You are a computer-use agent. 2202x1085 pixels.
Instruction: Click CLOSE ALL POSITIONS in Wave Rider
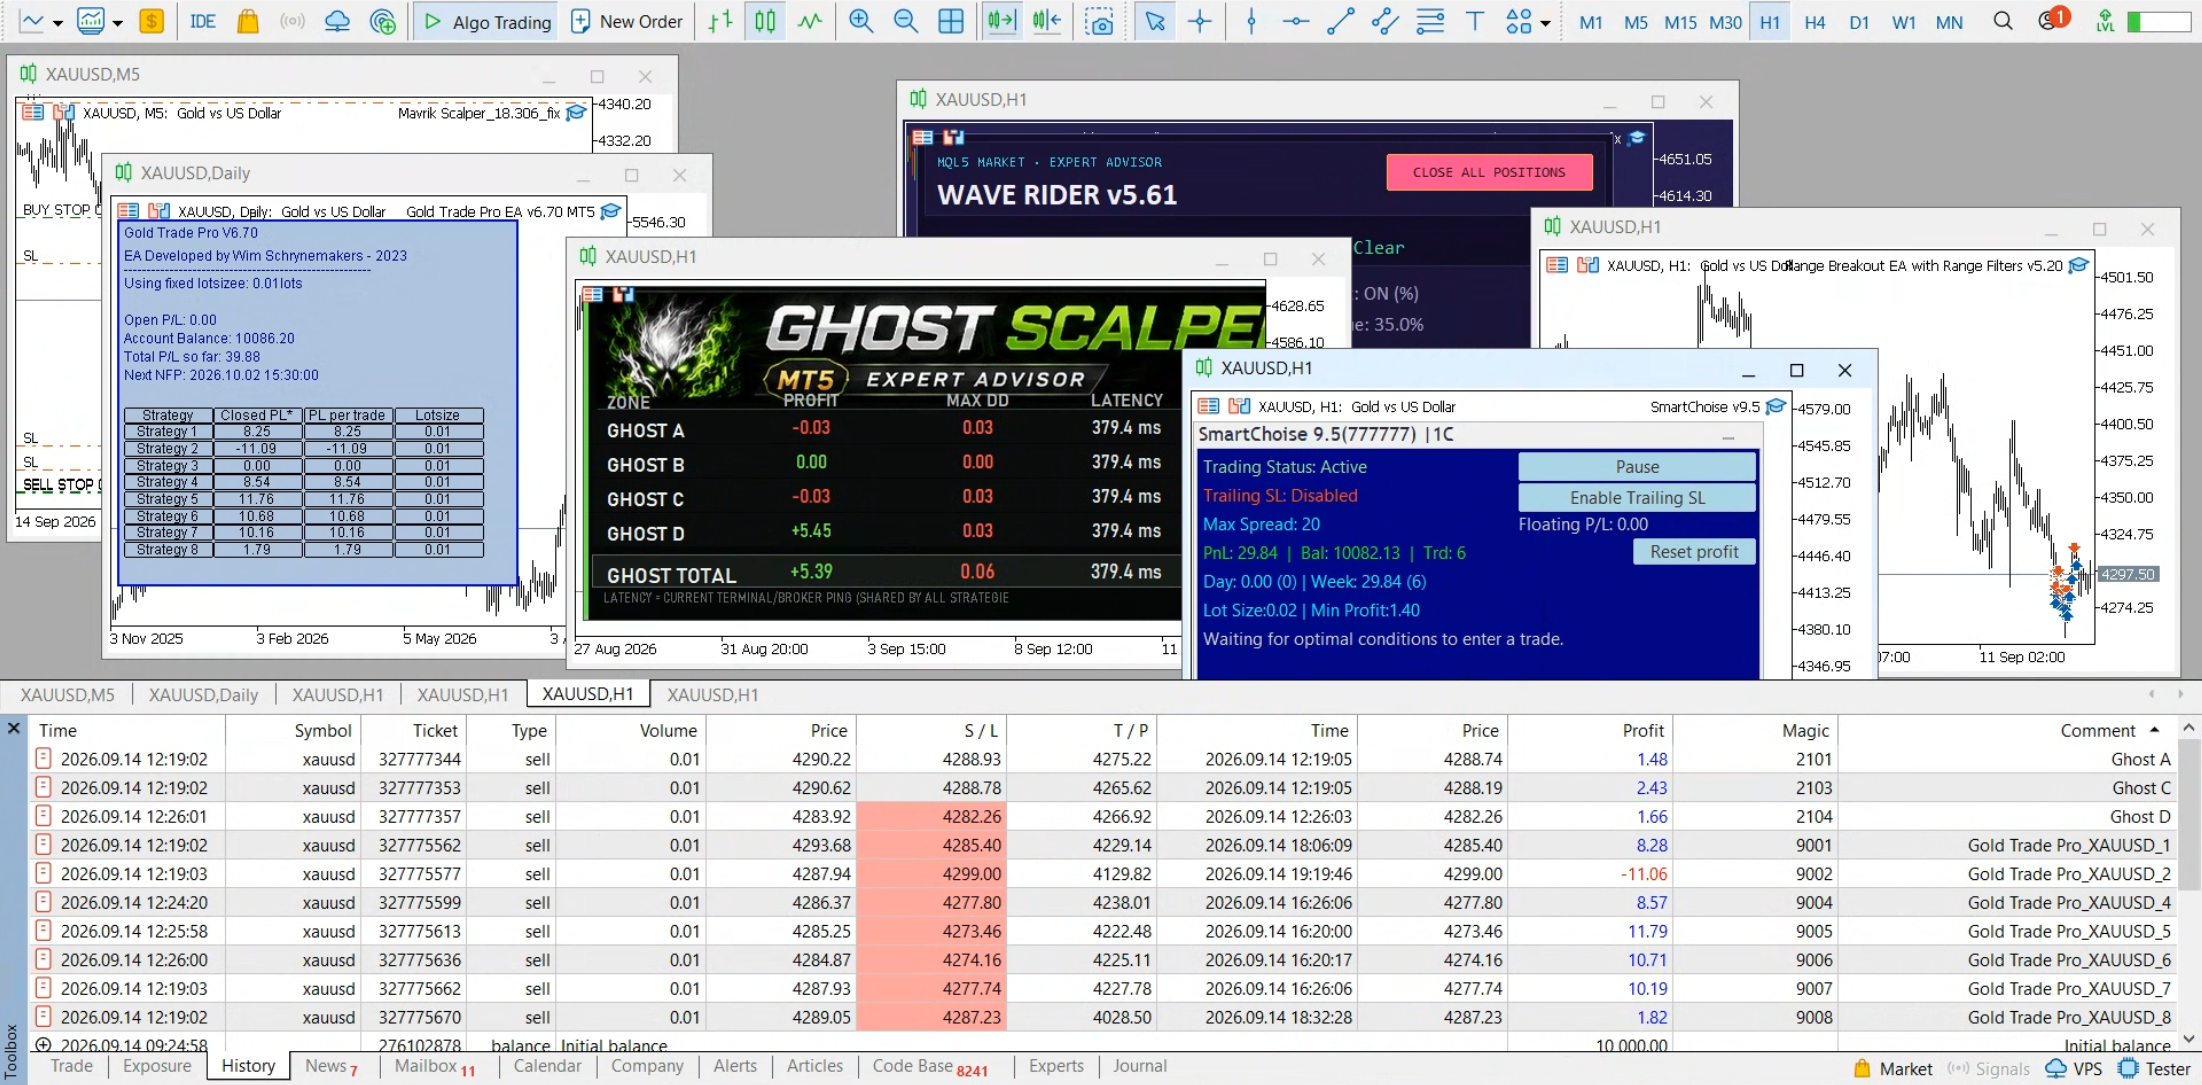pyautogui.click(x=1489, y=172)
